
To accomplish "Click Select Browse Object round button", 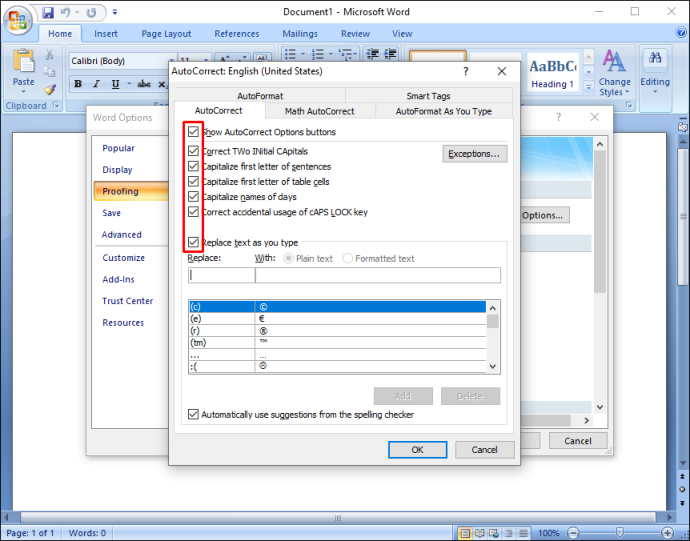I will [682, 489].
